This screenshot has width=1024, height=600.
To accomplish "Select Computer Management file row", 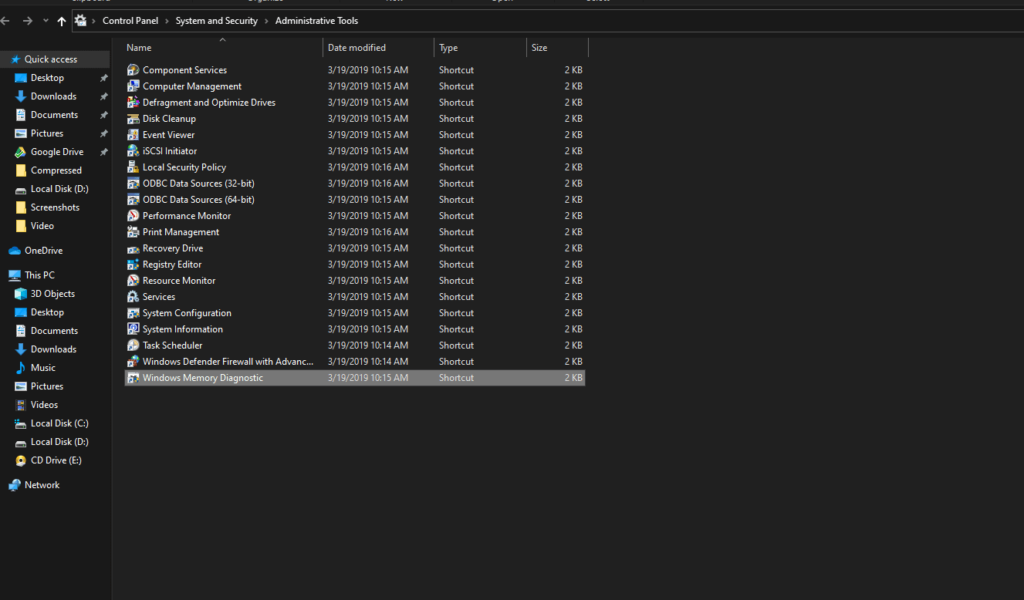I will point(355,86).
